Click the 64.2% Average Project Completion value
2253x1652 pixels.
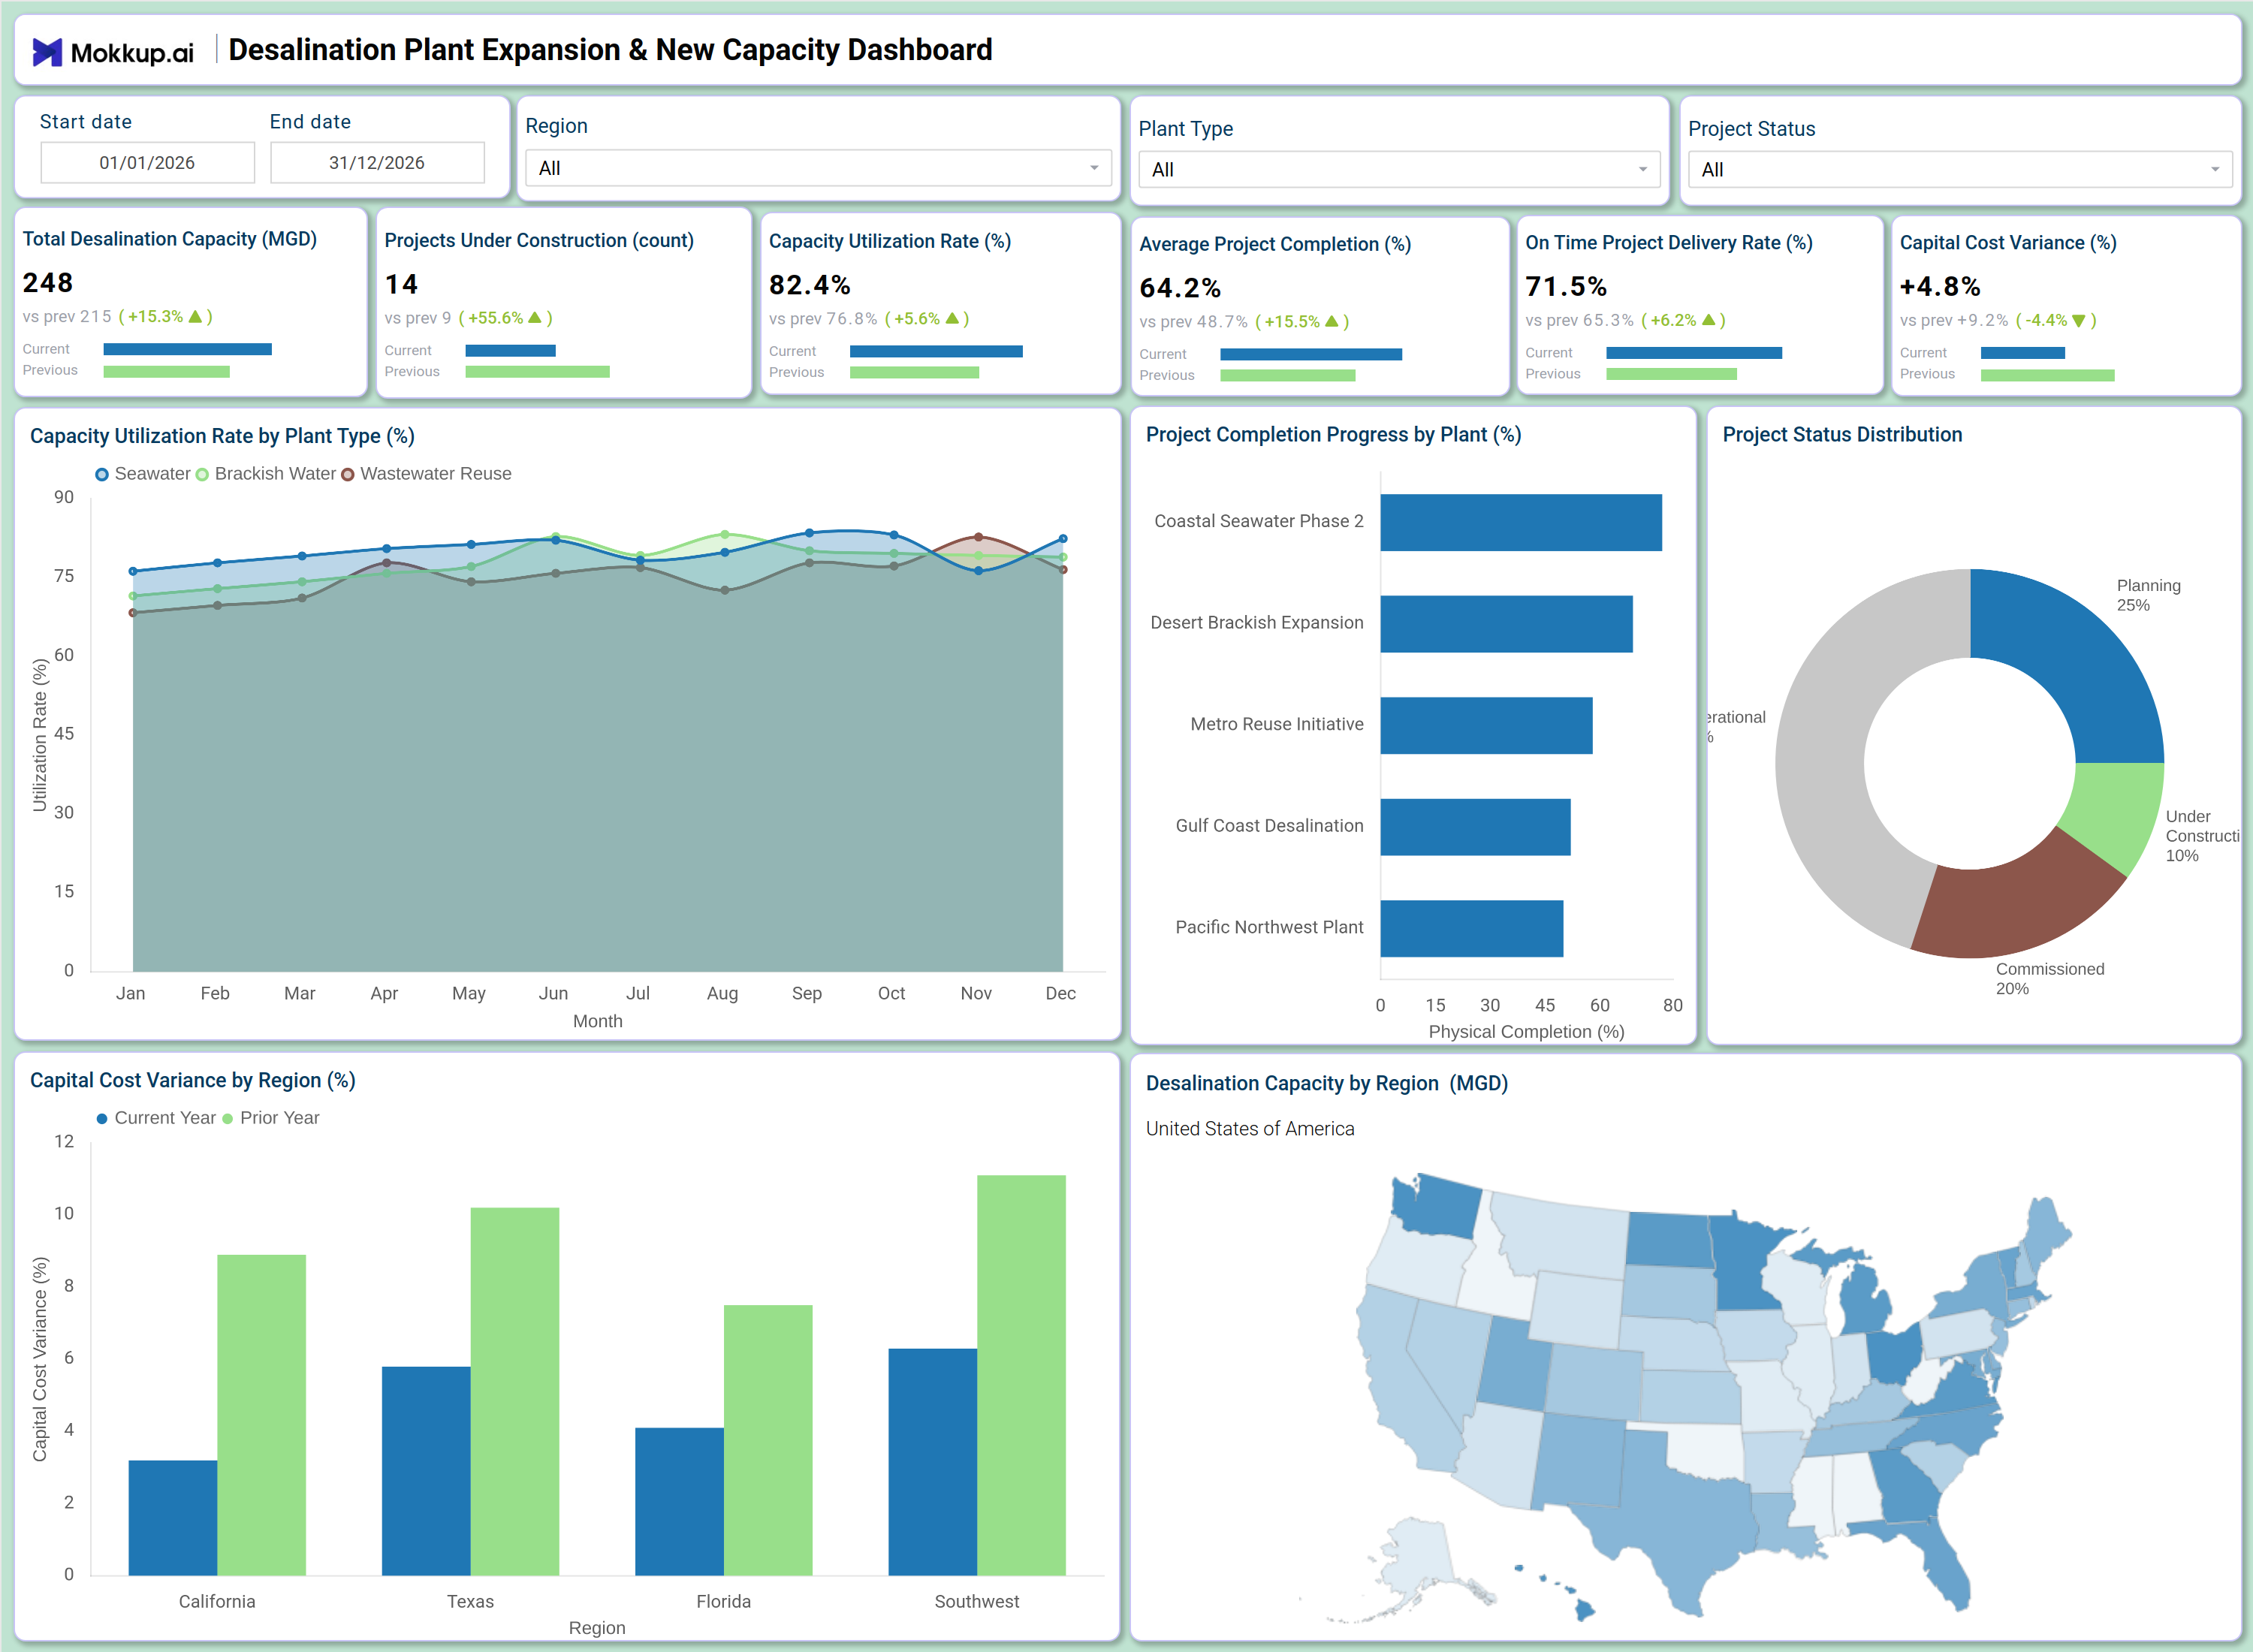coord(1180,288)
